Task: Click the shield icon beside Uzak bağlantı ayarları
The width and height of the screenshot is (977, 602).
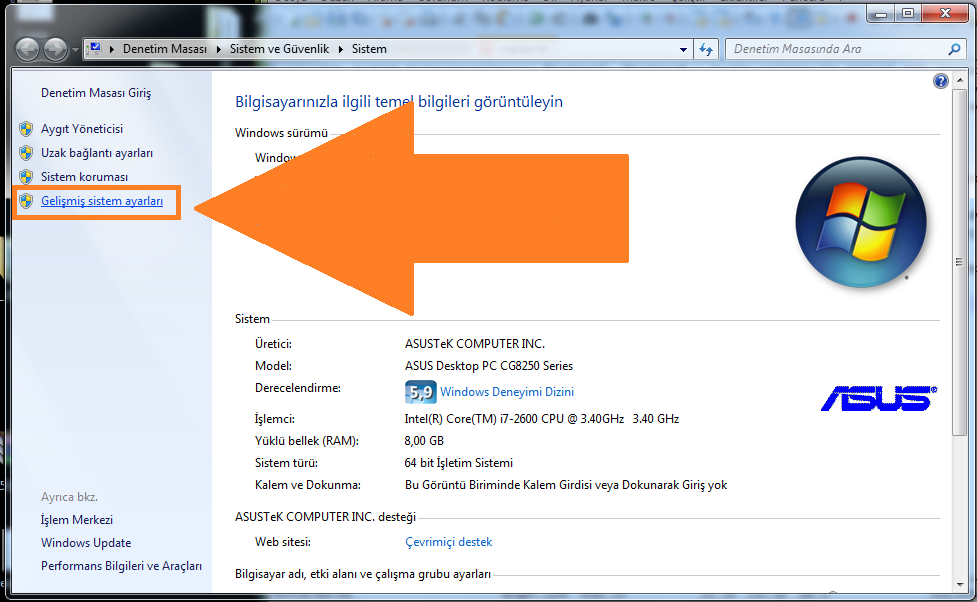Action: click(x=26, y=153)
